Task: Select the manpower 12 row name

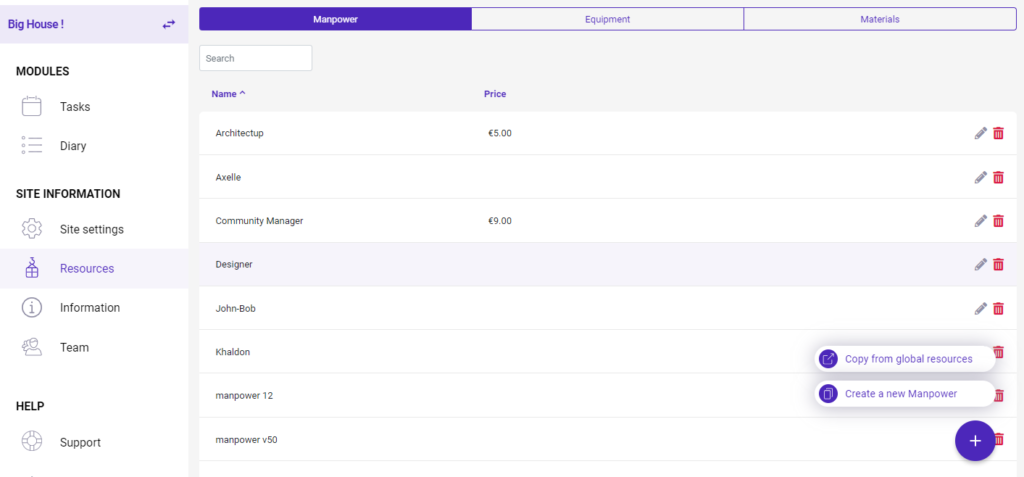Action: tap(244, 396)
